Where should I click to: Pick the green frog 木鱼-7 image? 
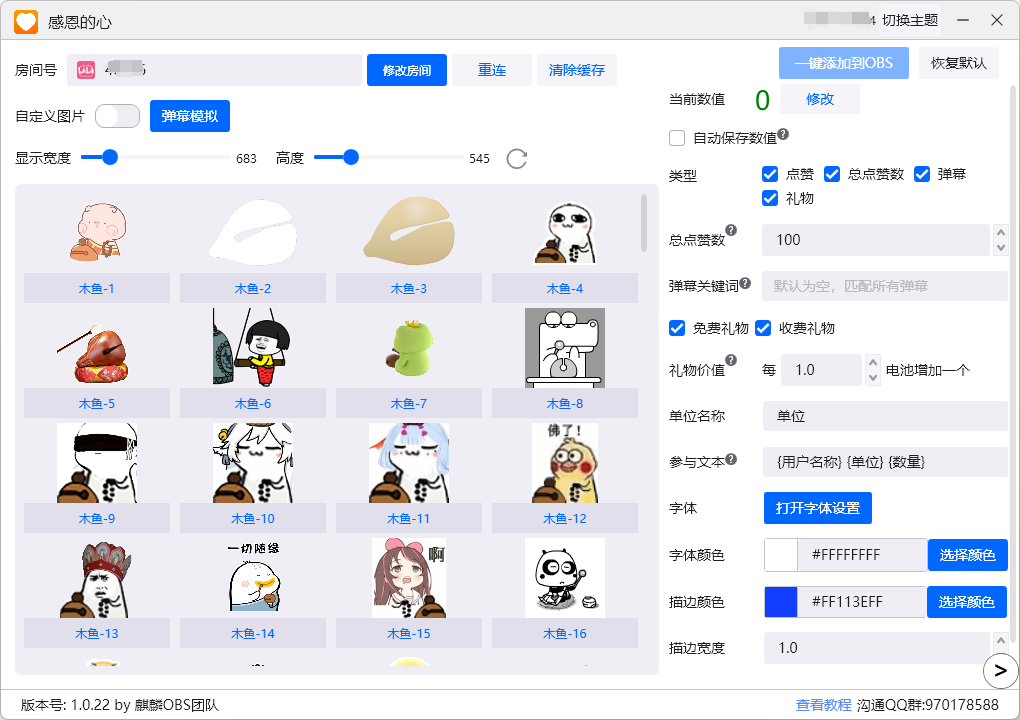point(409,348)
